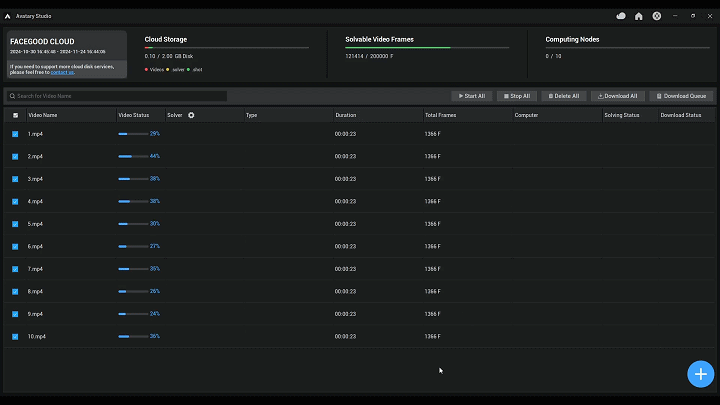Click the Computing Nodes 0 / 10 value

tap(553, 56)
